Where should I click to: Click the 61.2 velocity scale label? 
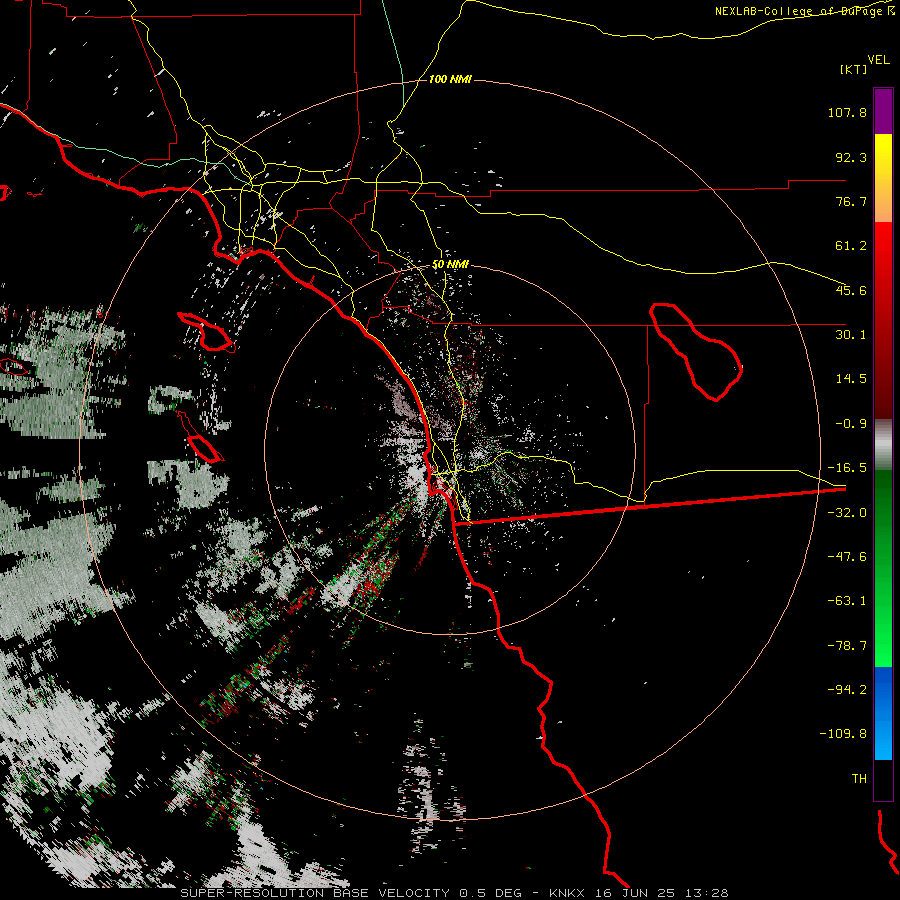click(851, 246)
